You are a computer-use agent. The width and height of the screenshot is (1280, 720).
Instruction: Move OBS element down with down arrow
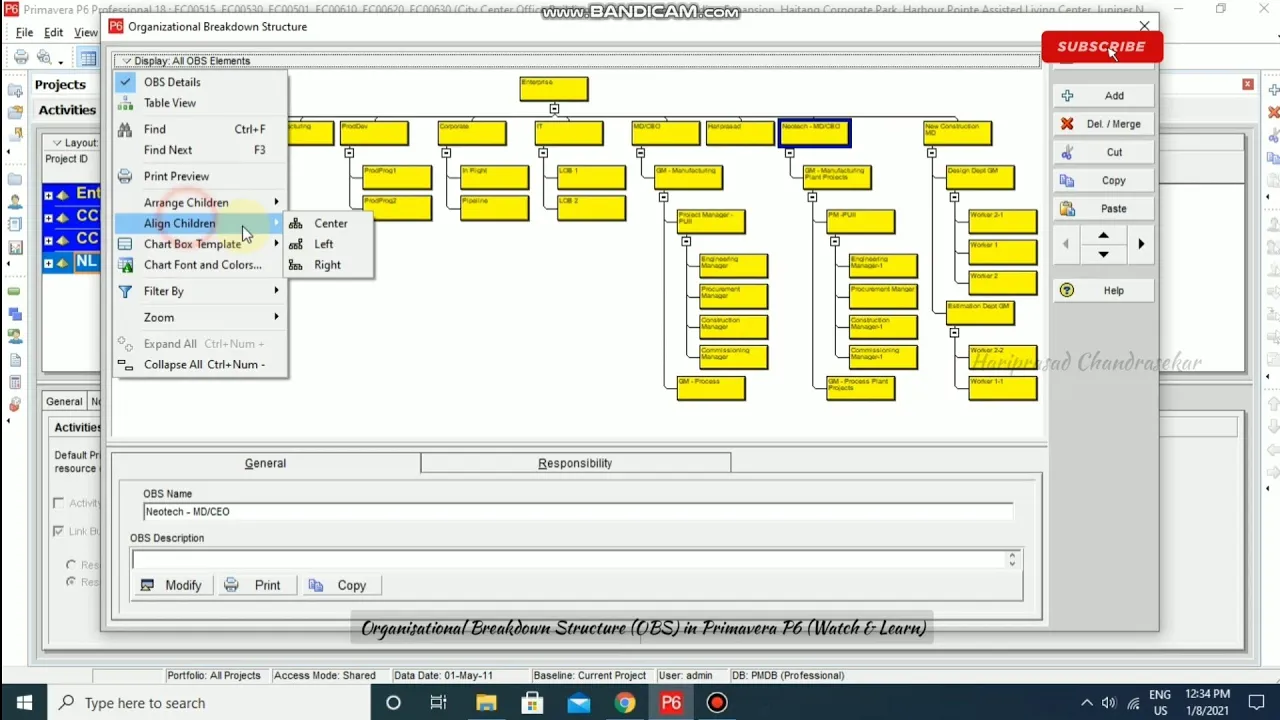1103,254
